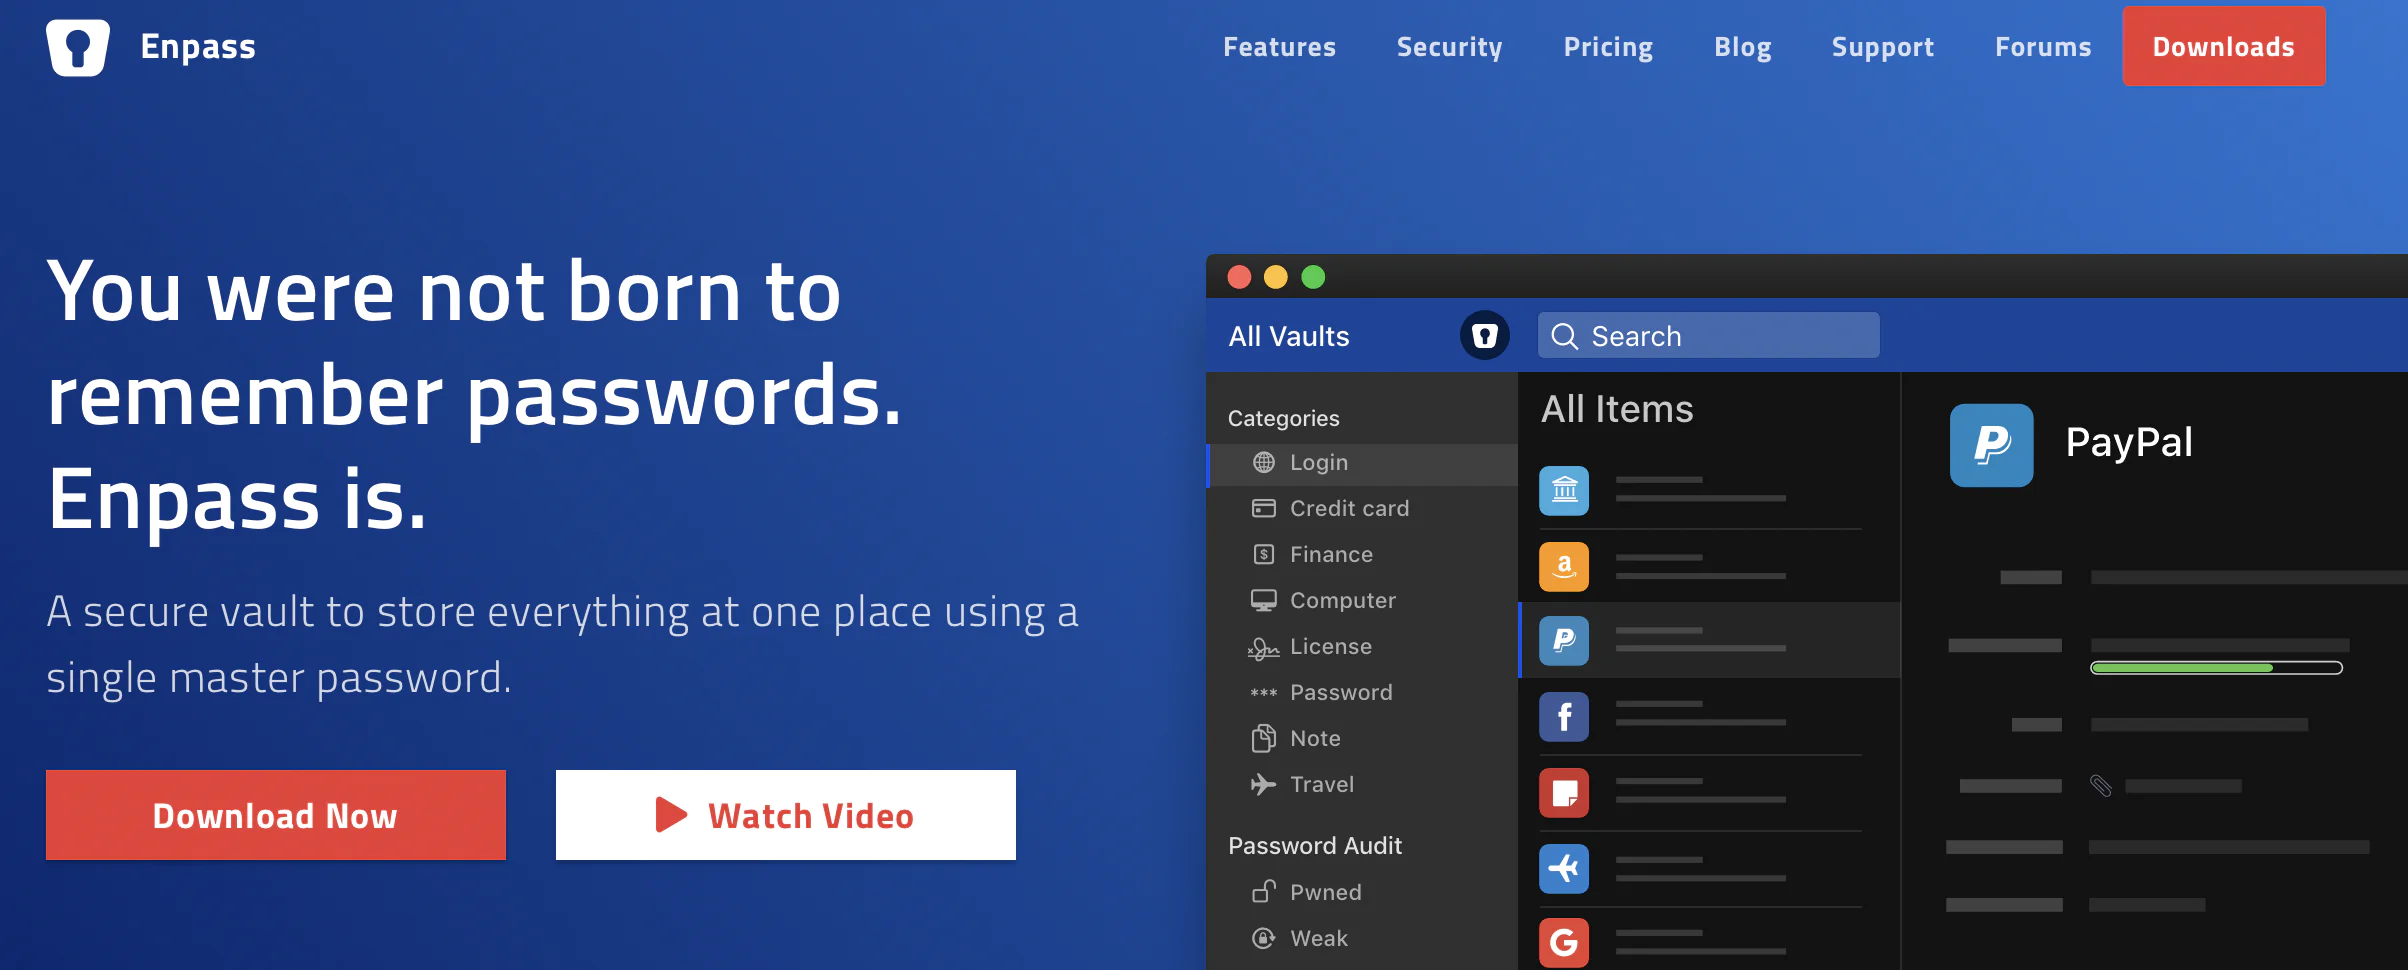Click the Pwned open-lock icon
2408x970 pixels.
click(1264, 890)
